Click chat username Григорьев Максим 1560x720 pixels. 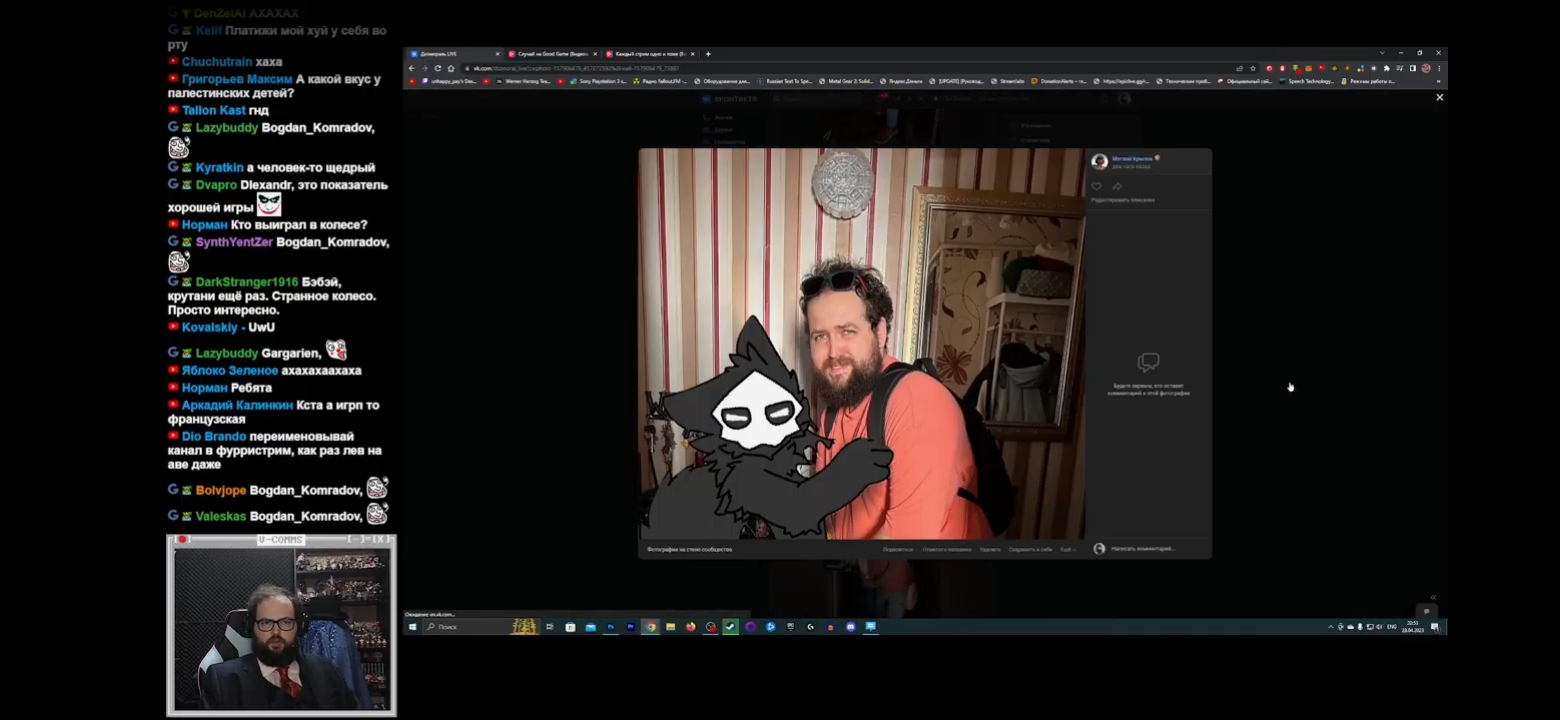click(237, 79)
